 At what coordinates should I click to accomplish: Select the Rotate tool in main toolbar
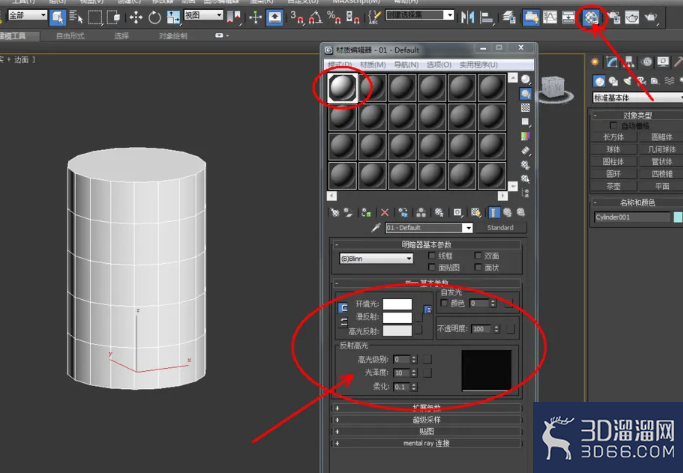pos(155,18)
